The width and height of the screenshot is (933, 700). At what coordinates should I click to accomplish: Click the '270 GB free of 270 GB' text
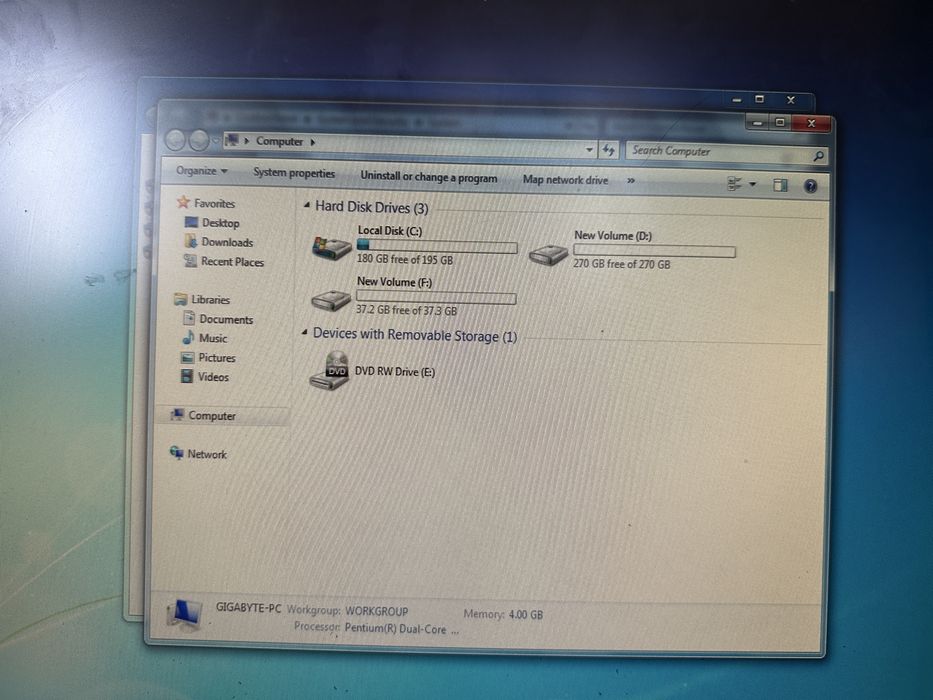click(x=621, y=264)
